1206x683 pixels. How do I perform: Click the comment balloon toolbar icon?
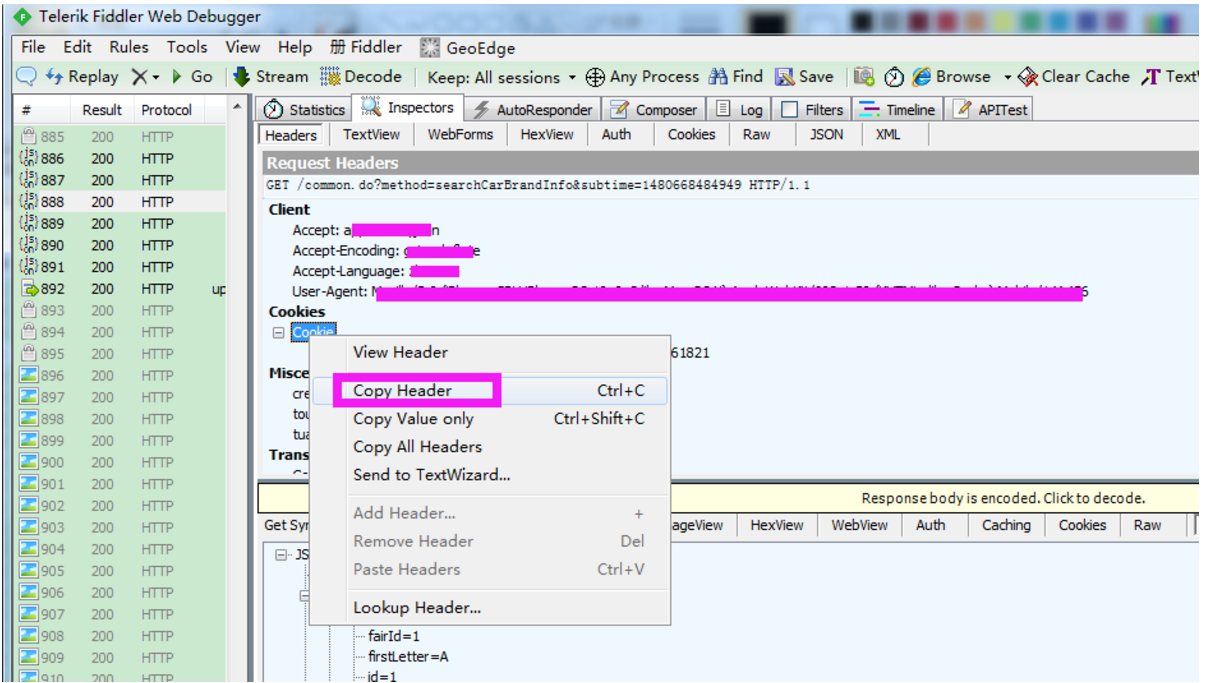tap(27, 77)
